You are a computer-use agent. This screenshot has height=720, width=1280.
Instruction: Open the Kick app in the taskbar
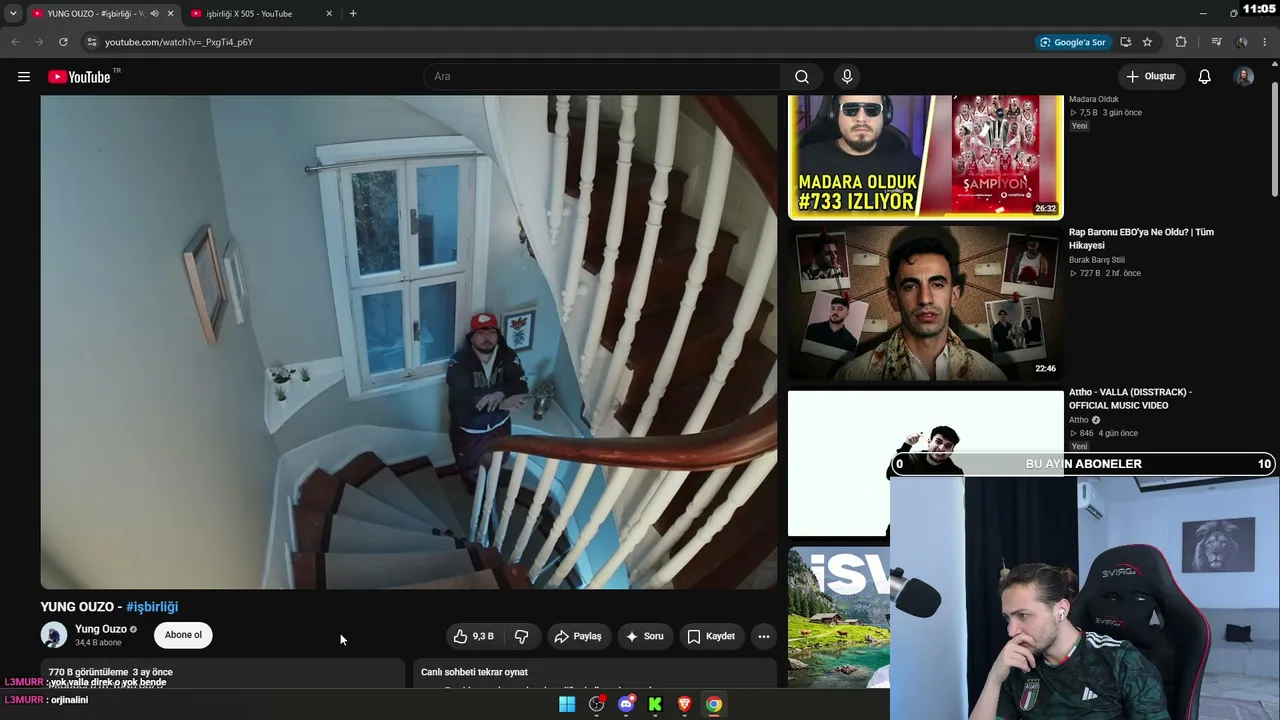pyautogui.click(x=655, y=704)
